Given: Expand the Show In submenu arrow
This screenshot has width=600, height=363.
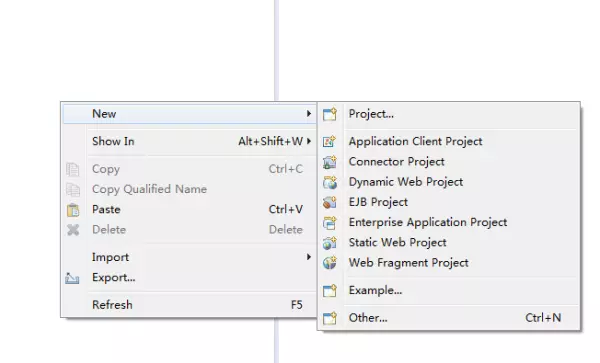Looking at the screenshot, I should 308,141.
